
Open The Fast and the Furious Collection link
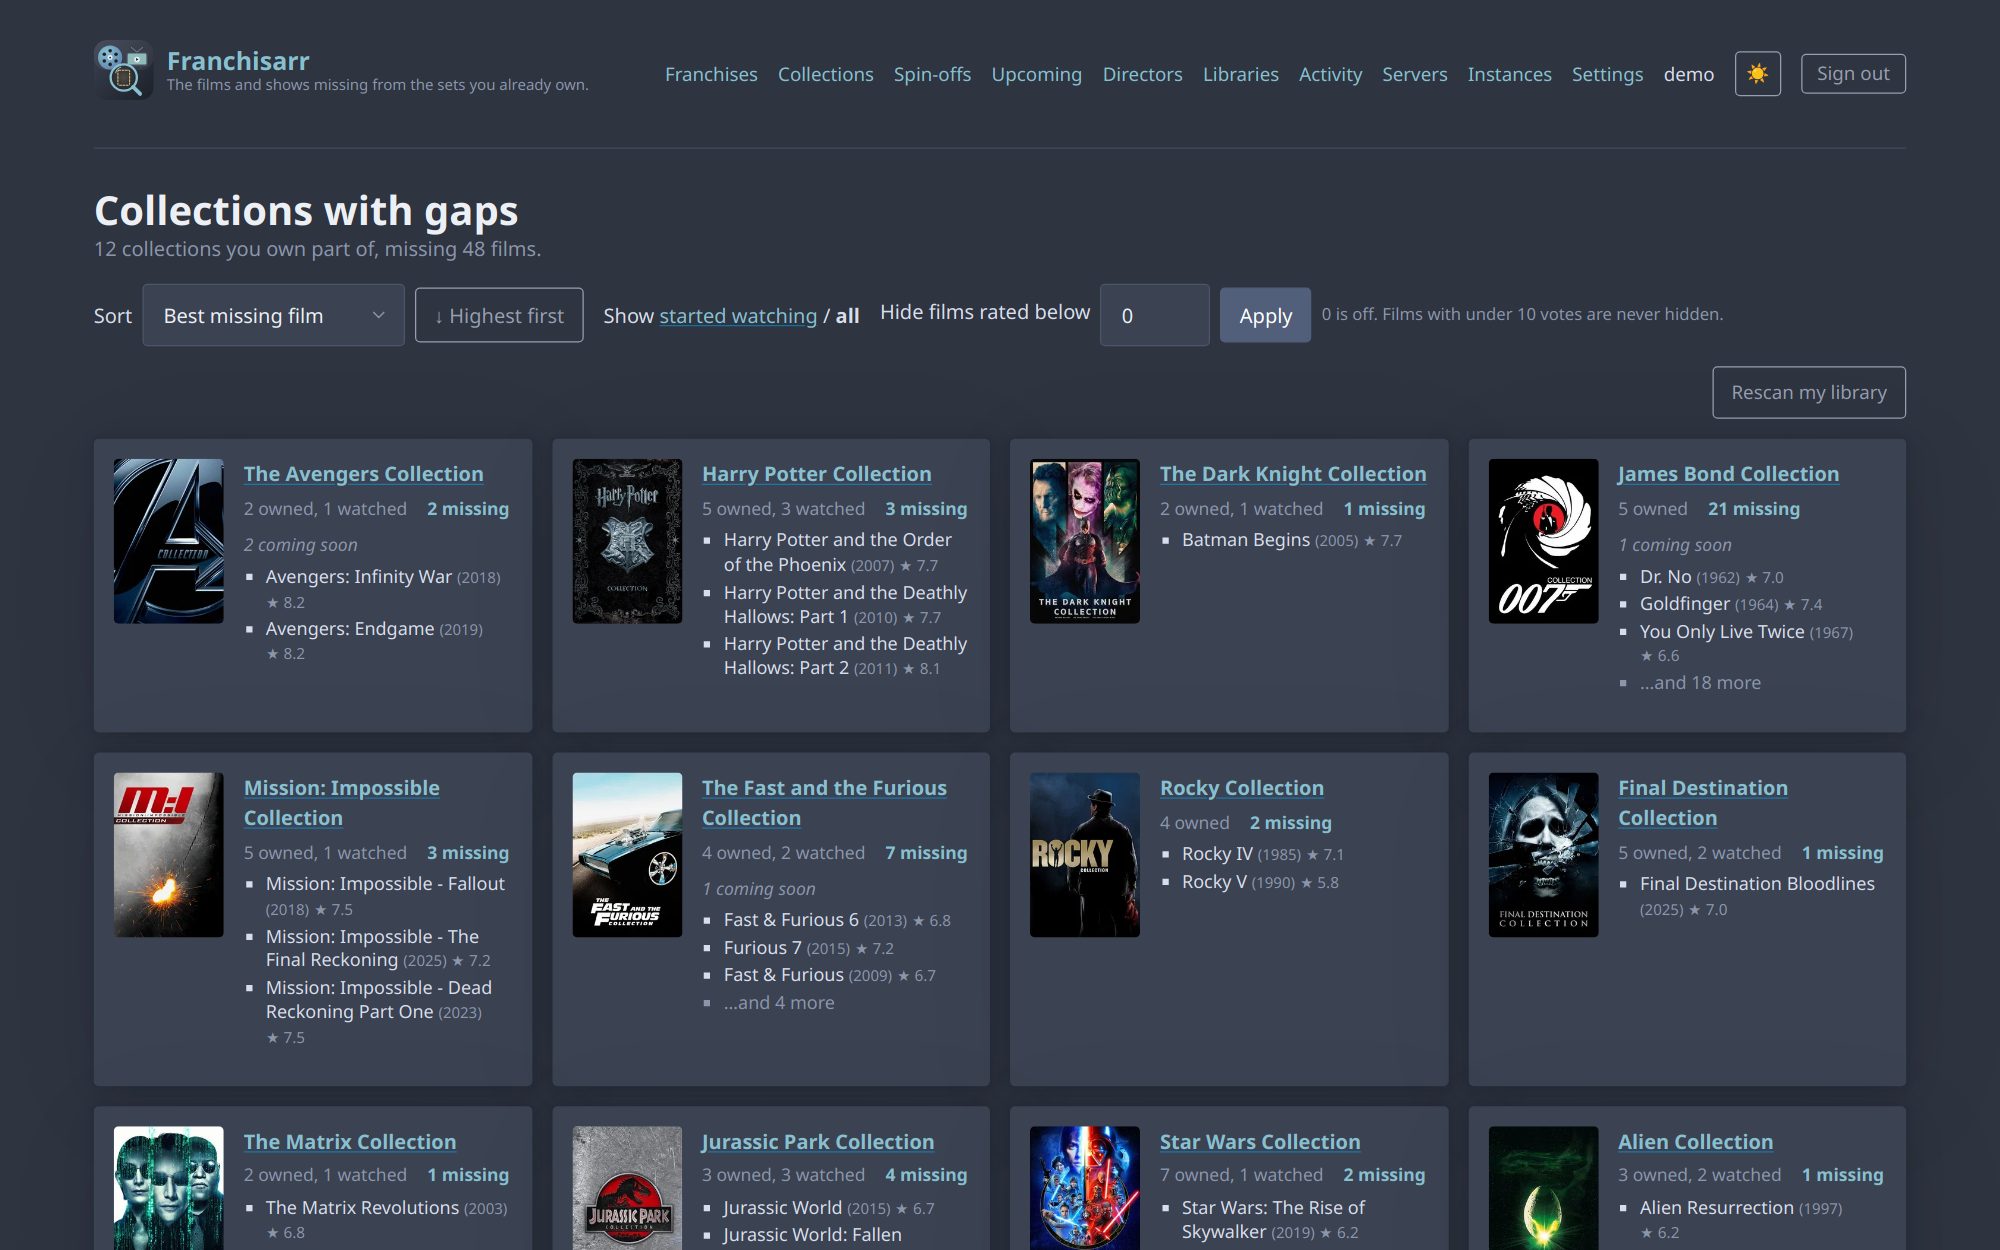point(824,803)
